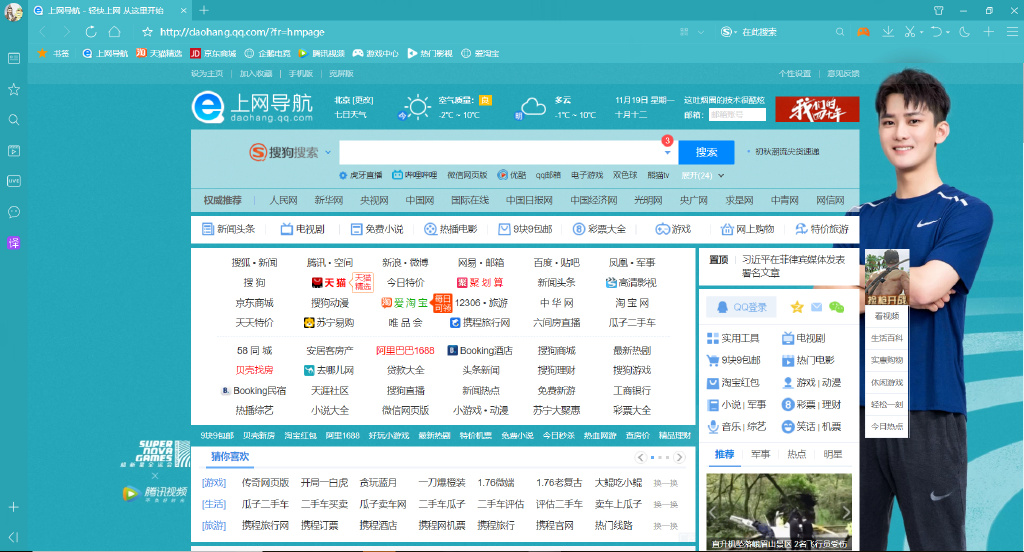The width and height of the screenshot is (1024, 552).
Task: Open the 热门影视 bookmark
Action: [430, 54]
